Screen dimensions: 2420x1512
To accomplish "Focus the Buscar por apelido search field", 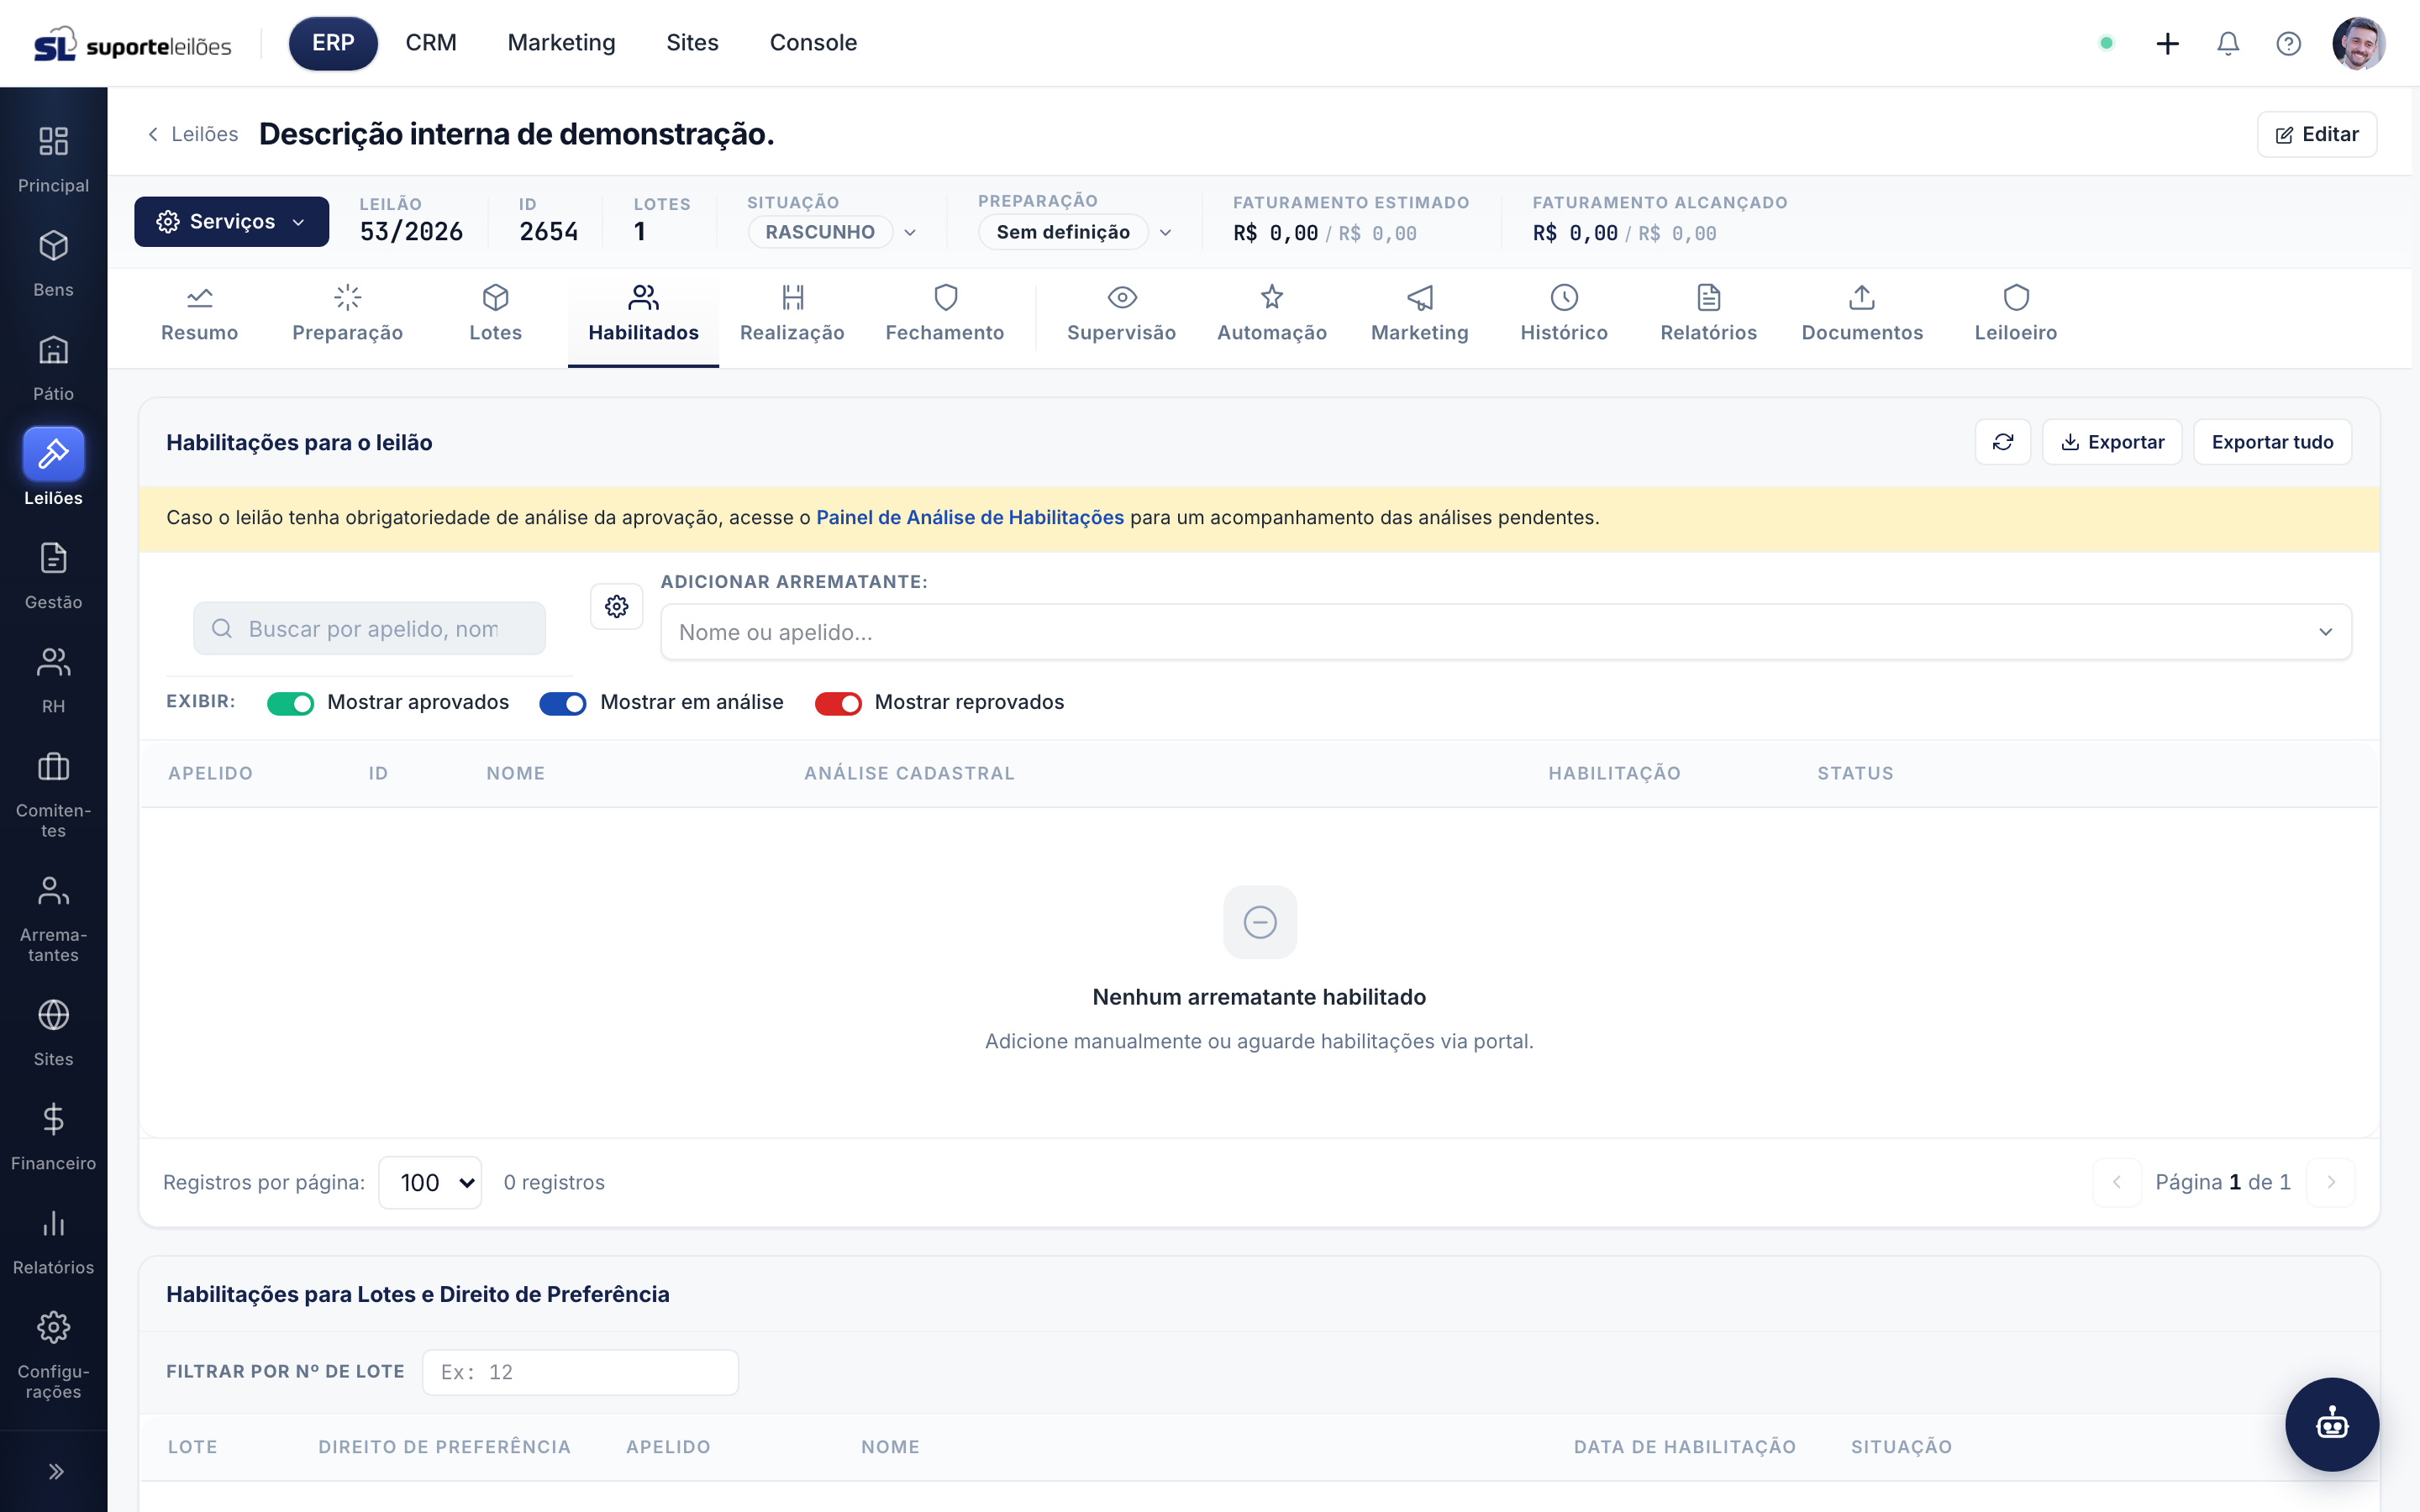I will coord(369,628).
